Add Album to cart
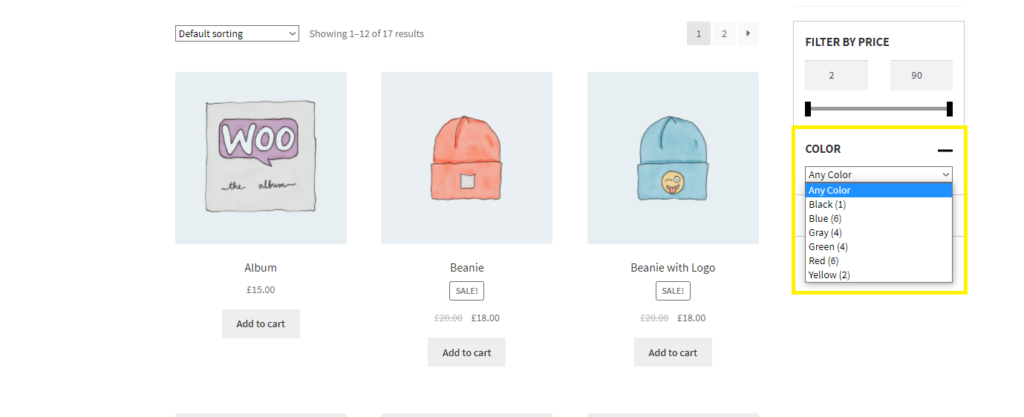The width and height of the screenshot is (1024, 417). coord(260,324)
